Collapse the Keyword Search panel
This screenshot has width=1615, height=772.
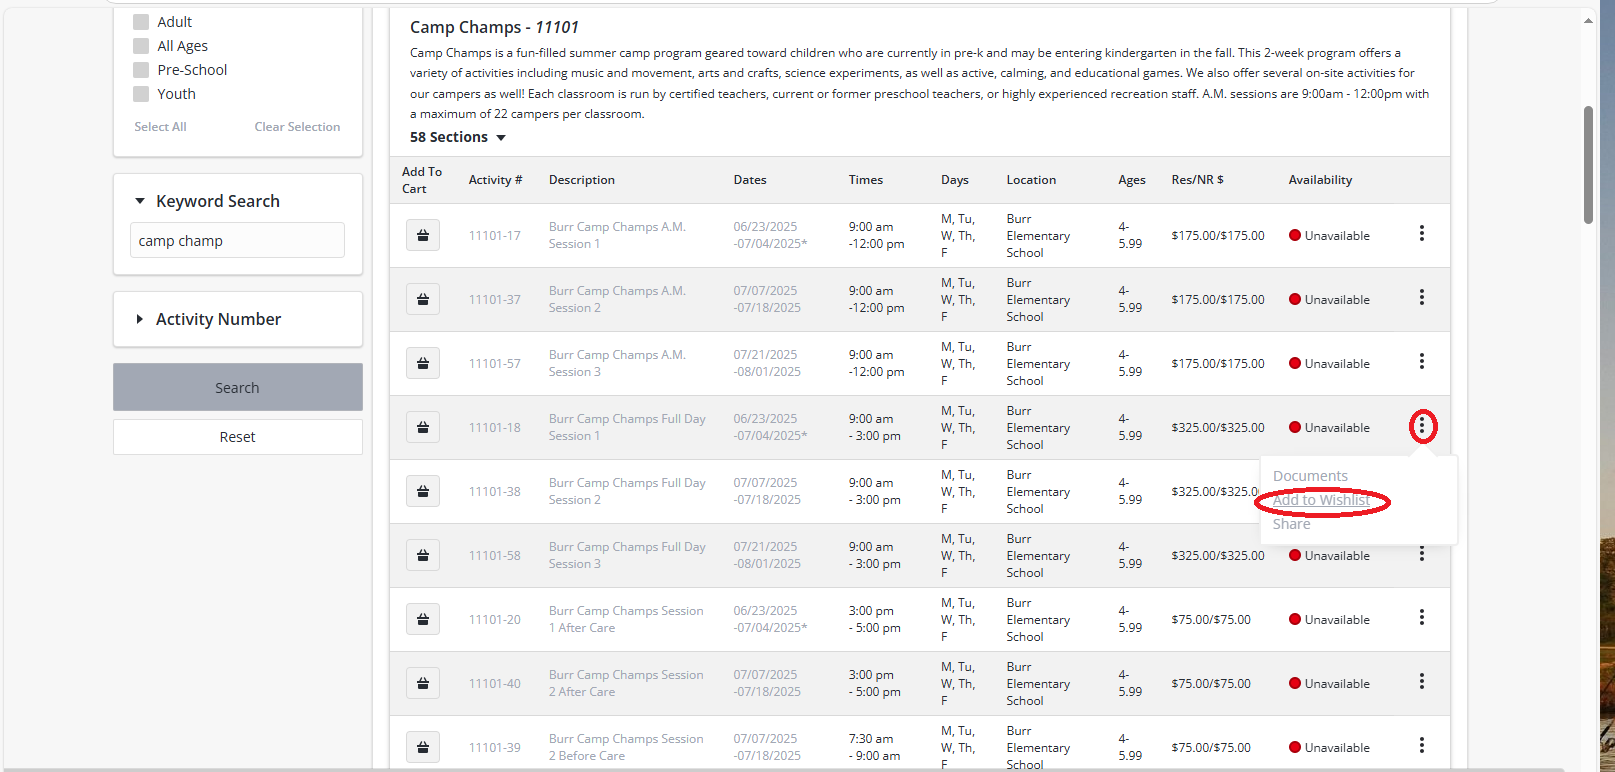pyautogui.click(x=140, y=201)
